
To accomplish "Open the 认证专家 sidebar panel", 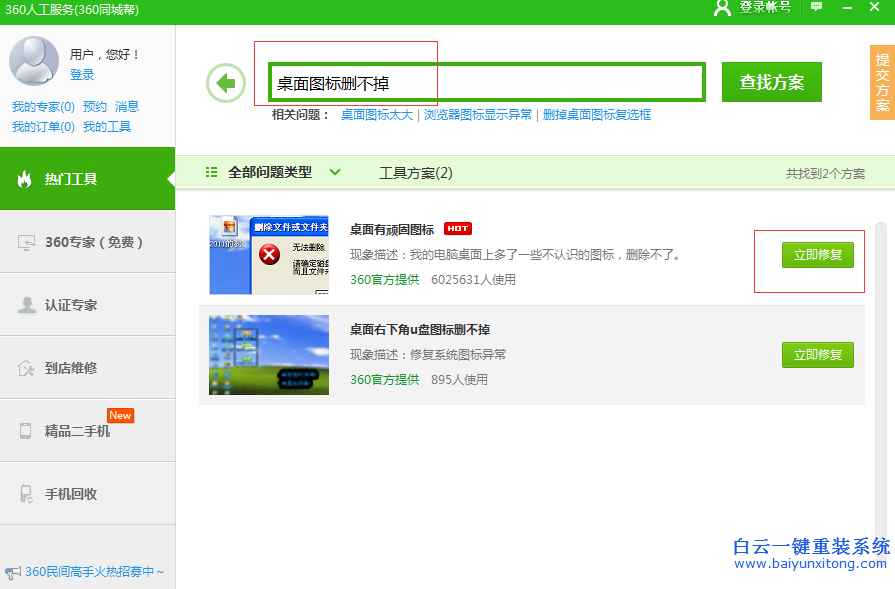I will pyautogui.click(x=88, y=304).
